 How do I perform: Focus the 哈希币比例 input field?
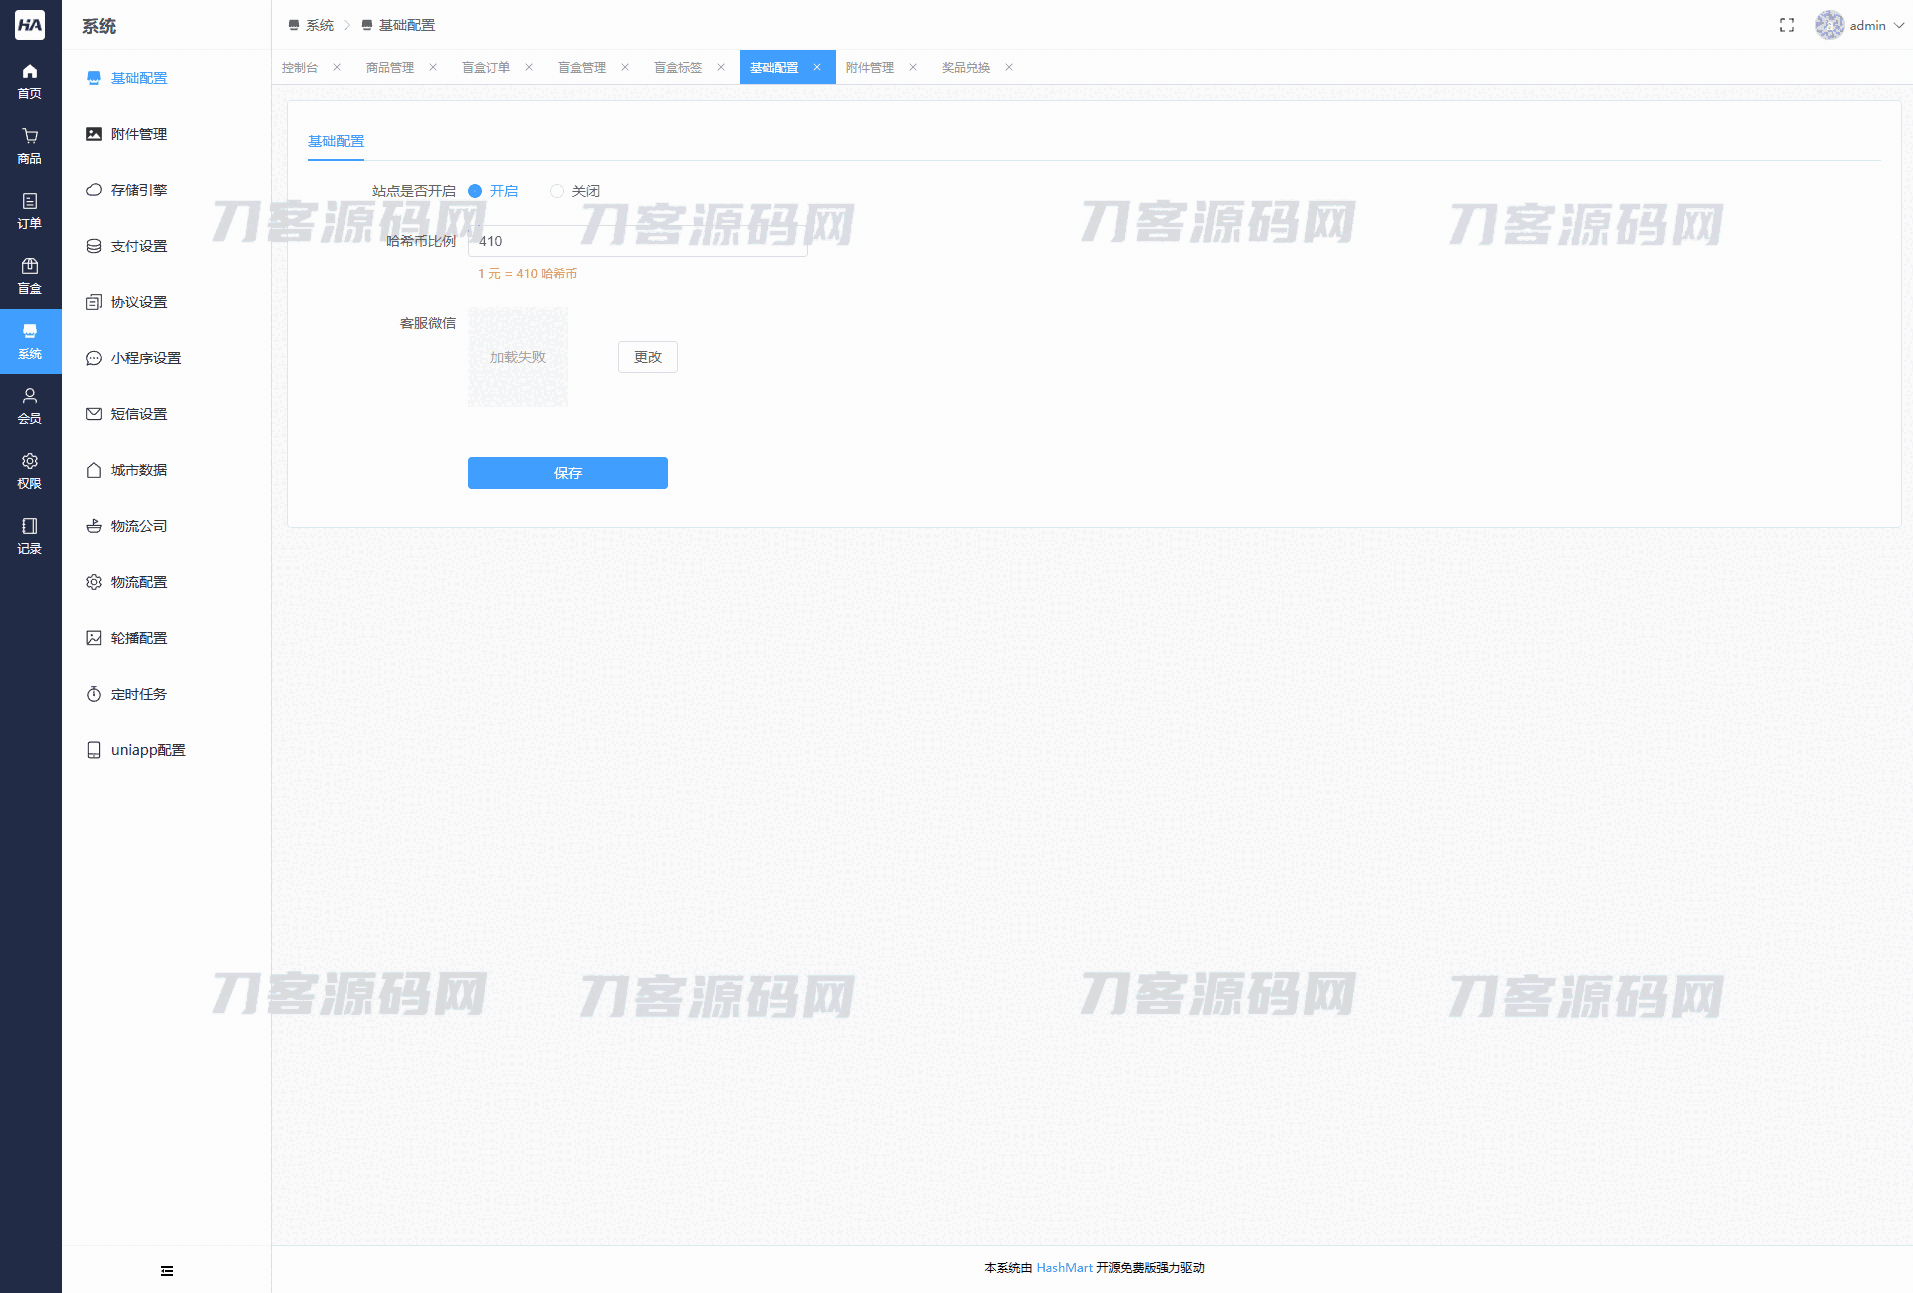(638, 241)
